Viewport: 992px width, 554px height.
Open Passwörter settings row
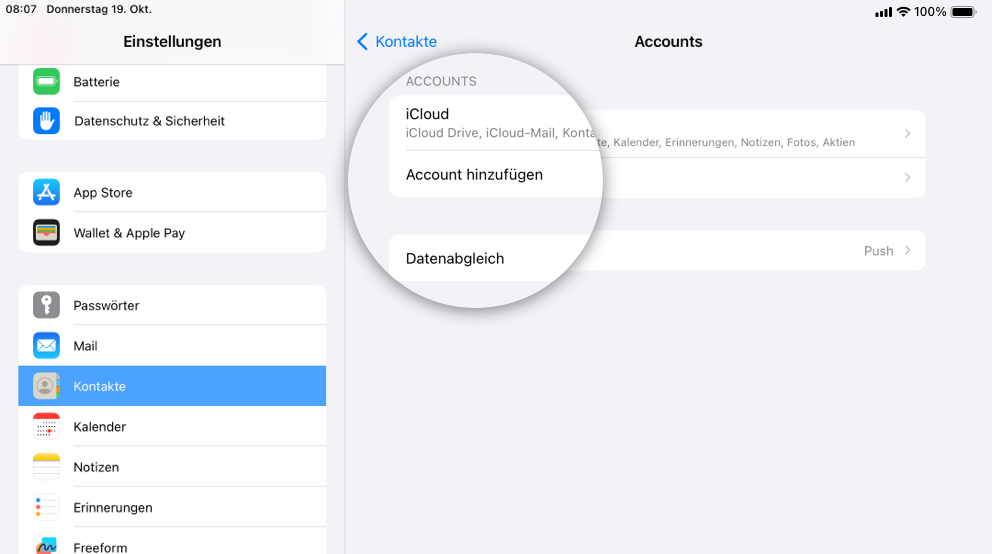172,305
